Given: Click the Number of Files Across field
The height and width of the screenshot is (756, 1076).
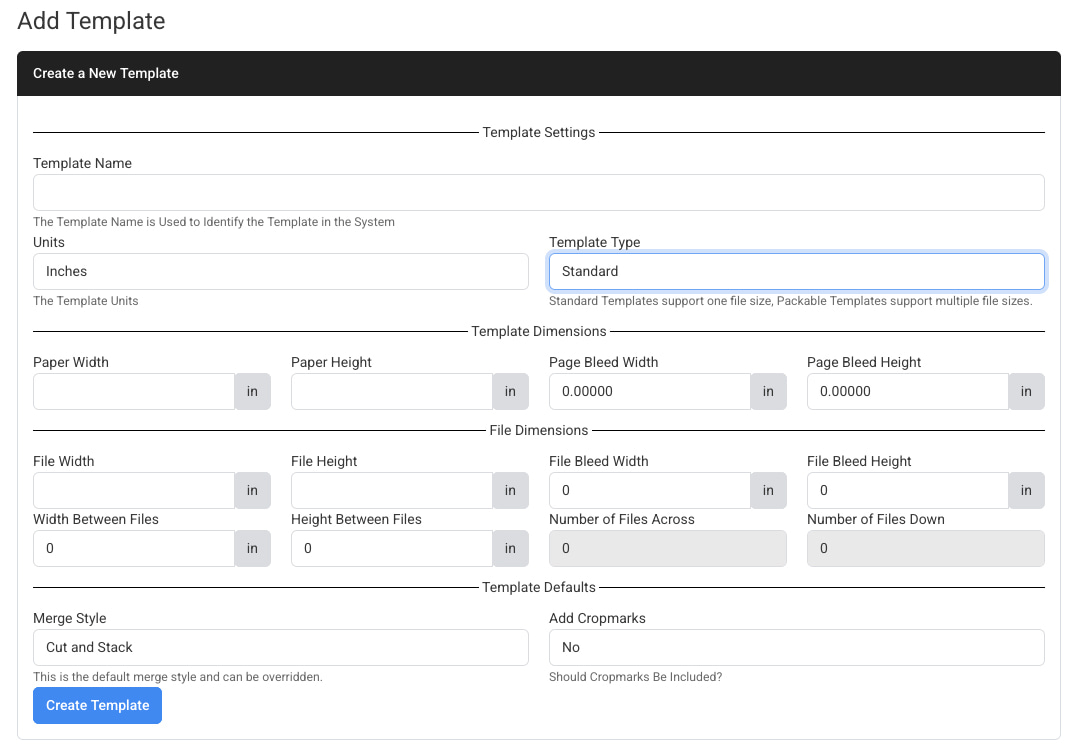Looking at the screenshot, I should pos(667,548).
